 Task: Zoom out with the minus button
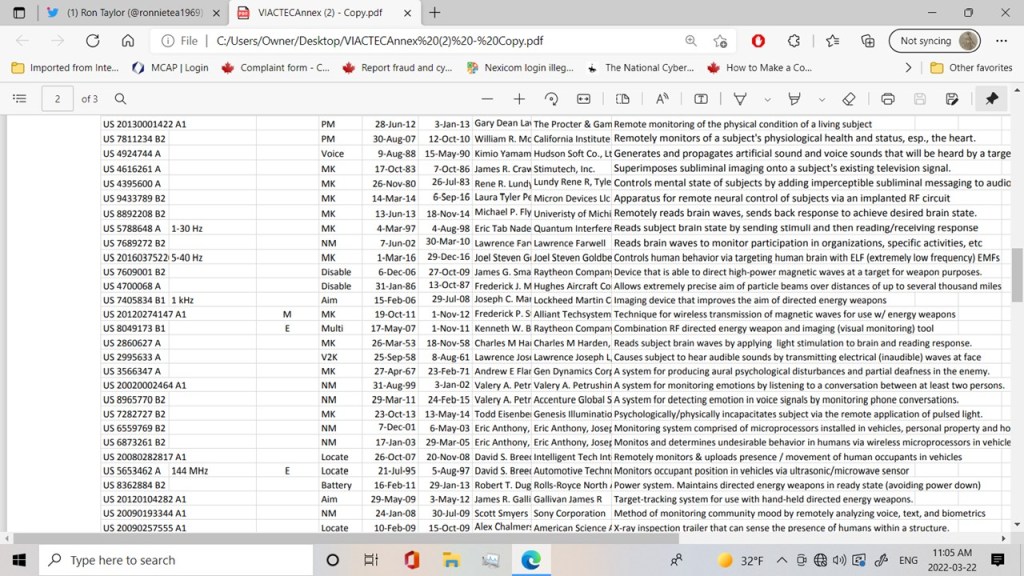pyautogui.click(x=487, y=99)
